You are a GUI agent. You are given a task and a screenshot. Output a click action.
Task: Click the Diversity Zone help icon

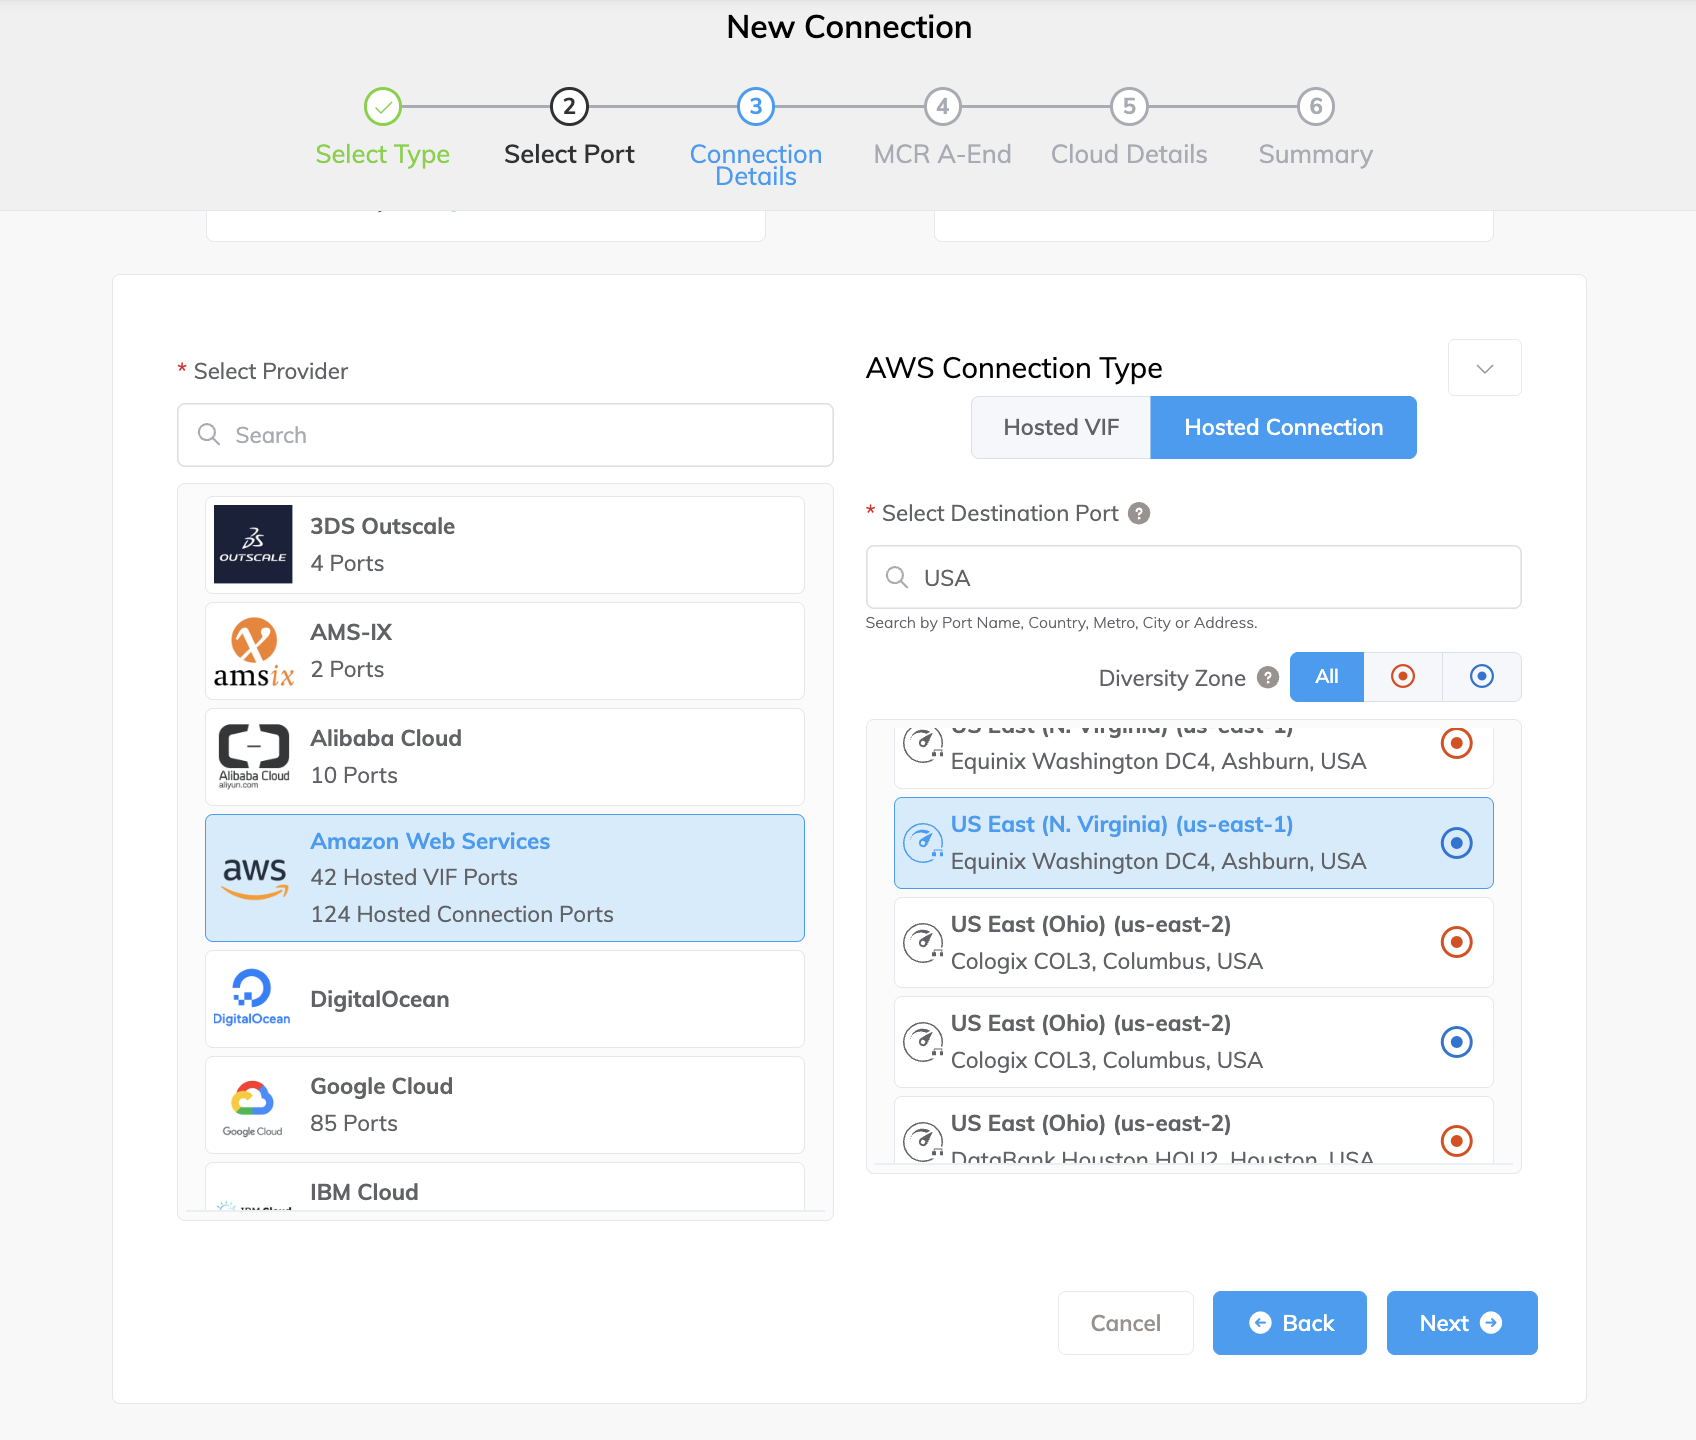[x=1267, y=678]
